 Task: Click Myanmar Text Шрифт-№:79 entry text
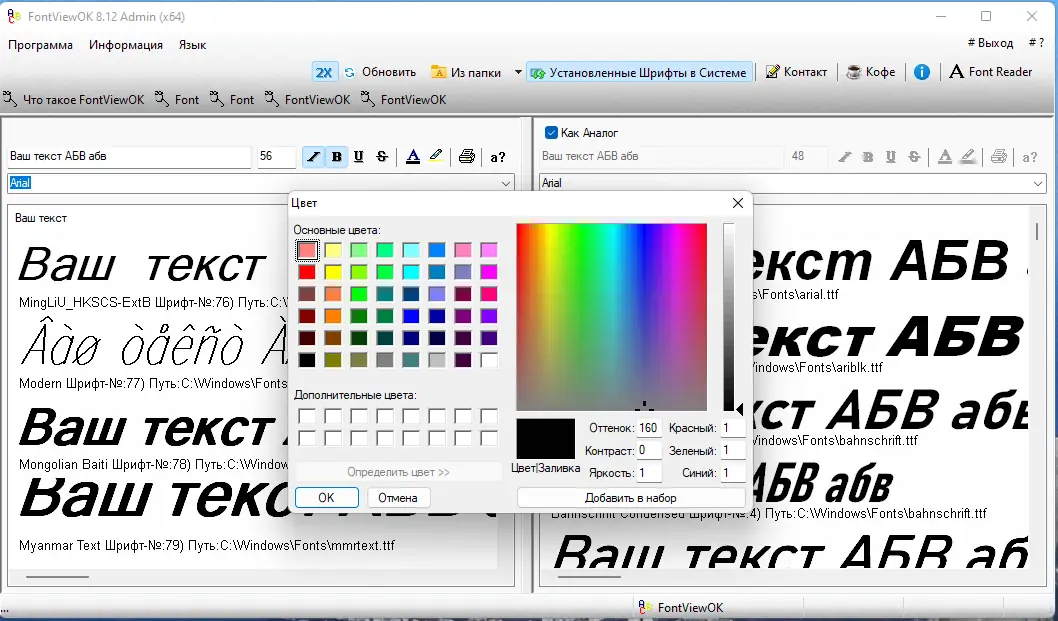coord(206,545)
